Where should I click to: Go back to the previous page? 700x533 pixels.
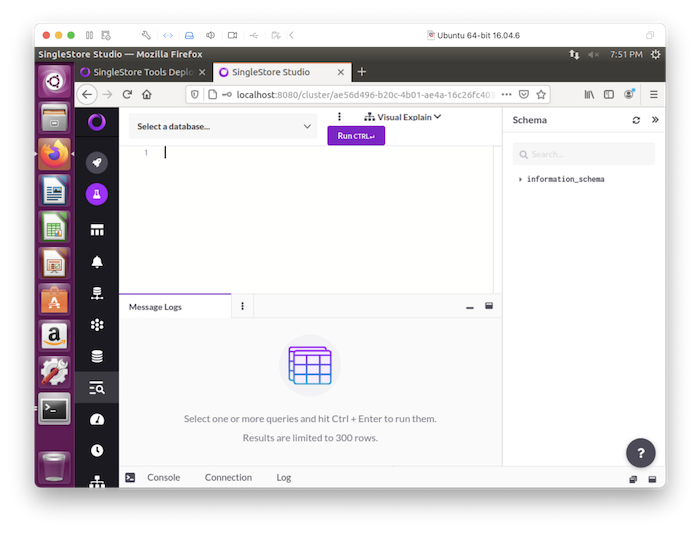[87, 95]
